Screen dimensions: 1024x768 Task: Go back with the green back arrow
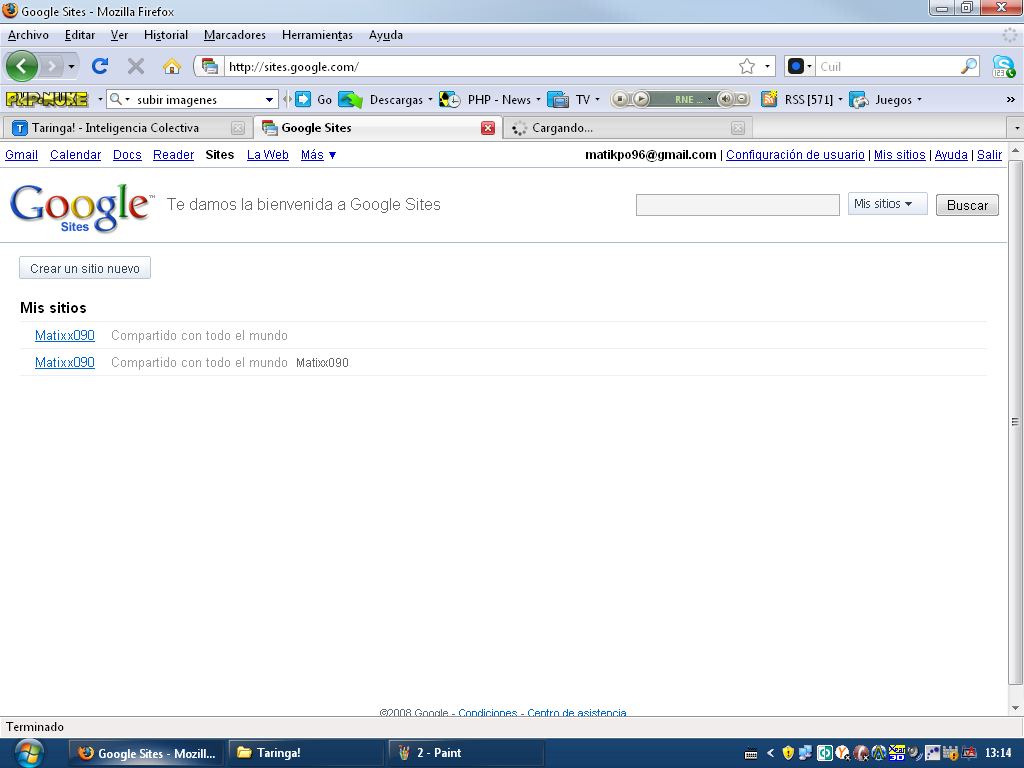(x=22, y=66)
